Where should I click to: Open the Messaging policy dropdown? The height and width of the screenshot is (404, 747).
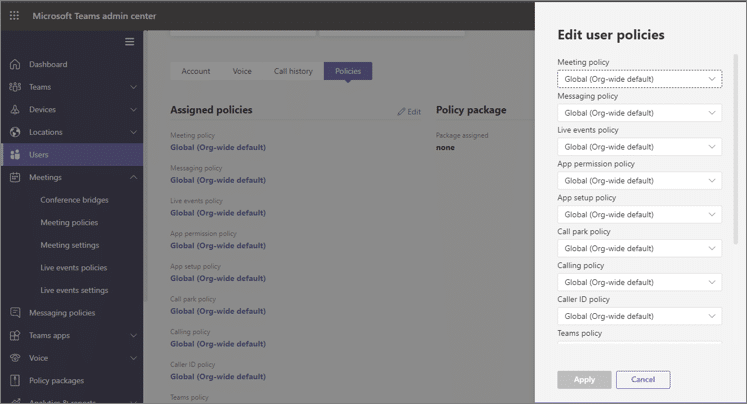click(639, 113)
